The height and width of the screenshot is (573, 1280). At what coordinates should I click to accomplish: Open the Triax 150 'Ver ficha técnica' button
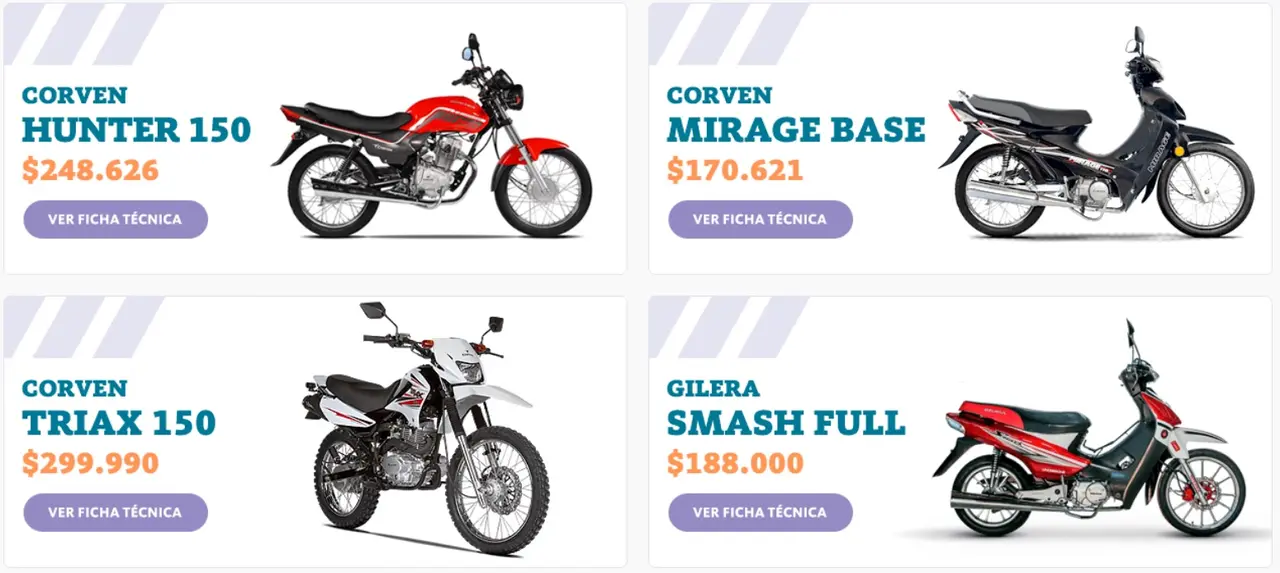click(x=116, y=512)
